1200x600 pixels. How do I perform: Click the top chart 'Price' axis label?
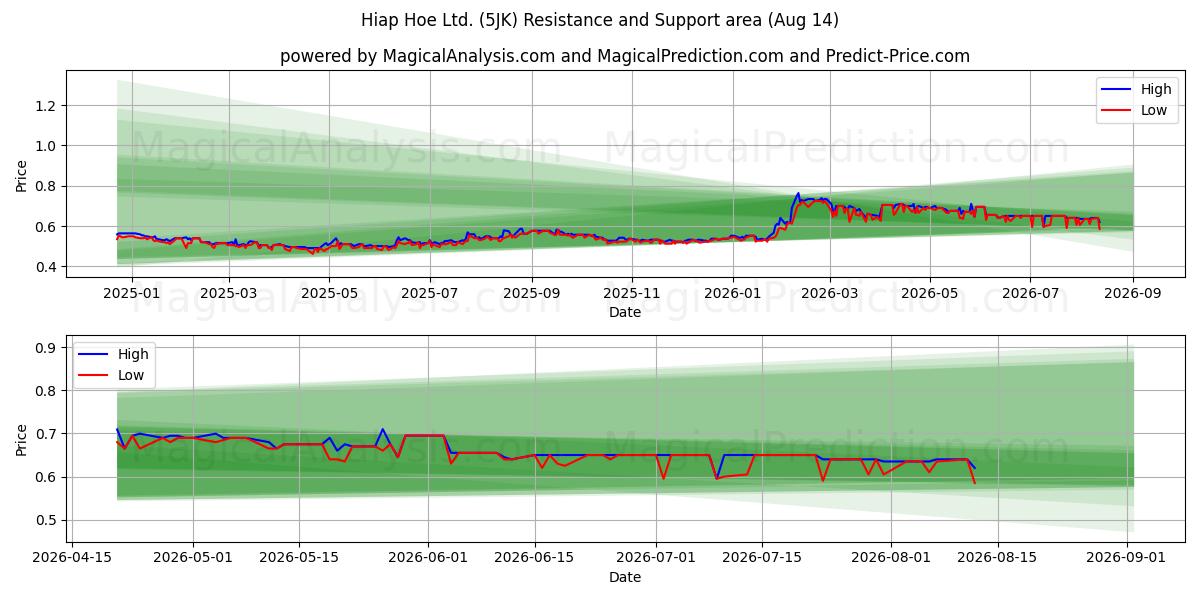tap(22, 174)
